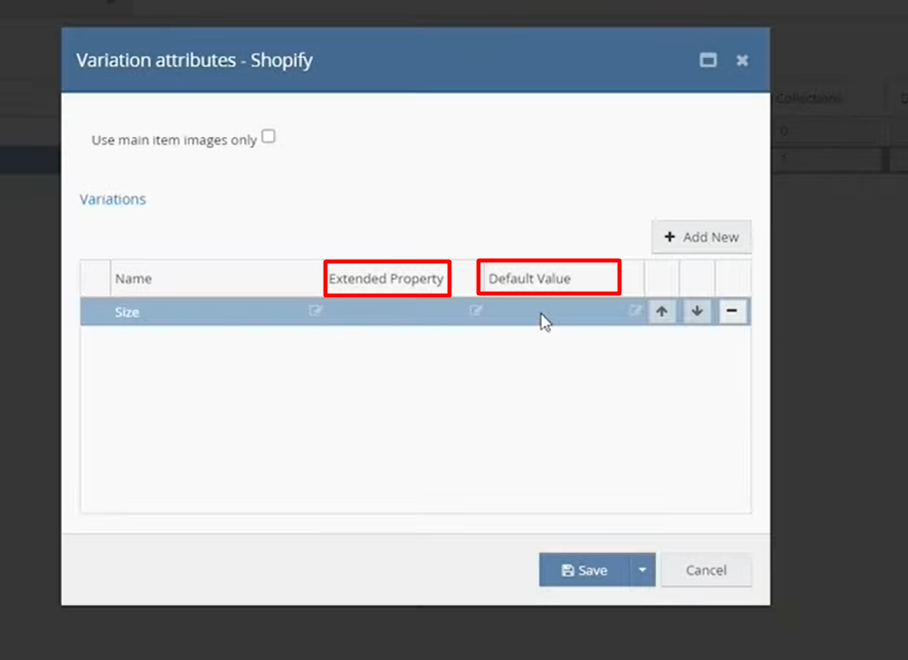Viewport: 908px width, 660px height.
Task: Enable Use main item images only checkbox
Action: (268, 137)
